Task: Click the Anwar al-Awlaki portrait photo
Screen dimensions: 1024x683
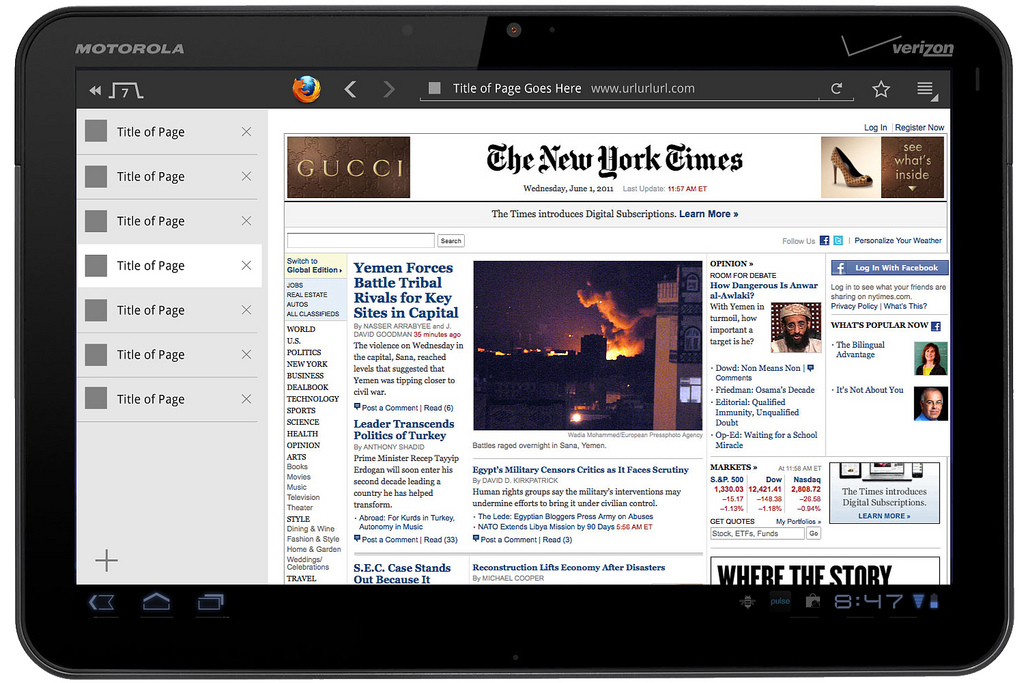Action: [795, 327]
